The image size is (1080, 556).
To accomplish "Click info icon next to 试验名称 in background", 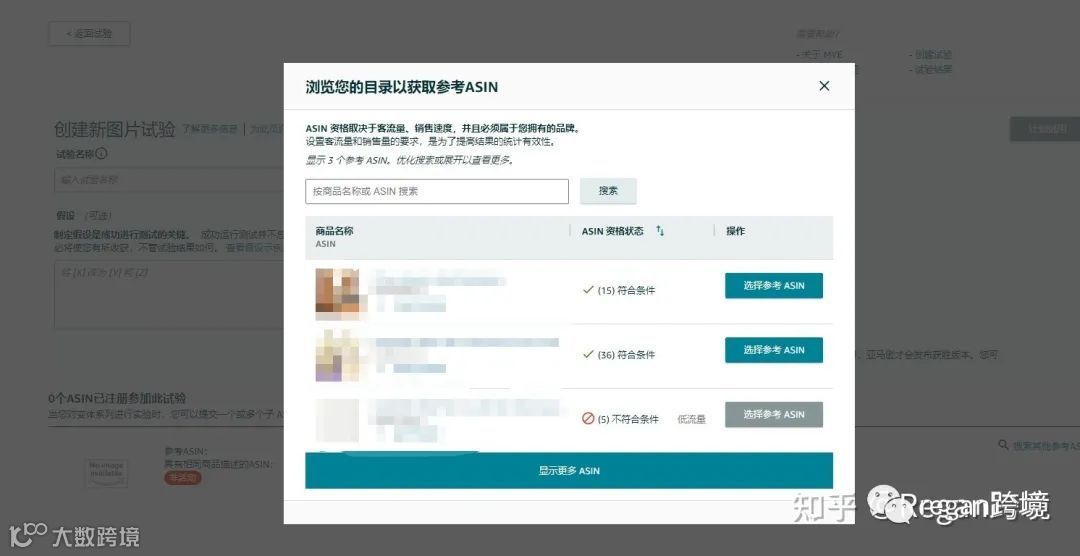I will (101, 154).
